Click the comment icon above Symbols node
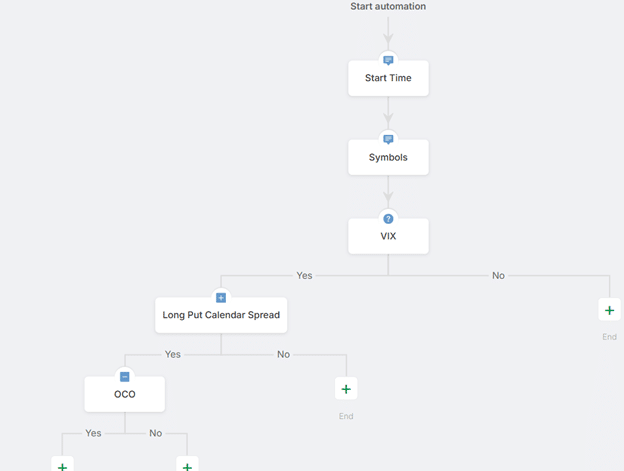This screenshot has height=471, width=624. point(388,139)
